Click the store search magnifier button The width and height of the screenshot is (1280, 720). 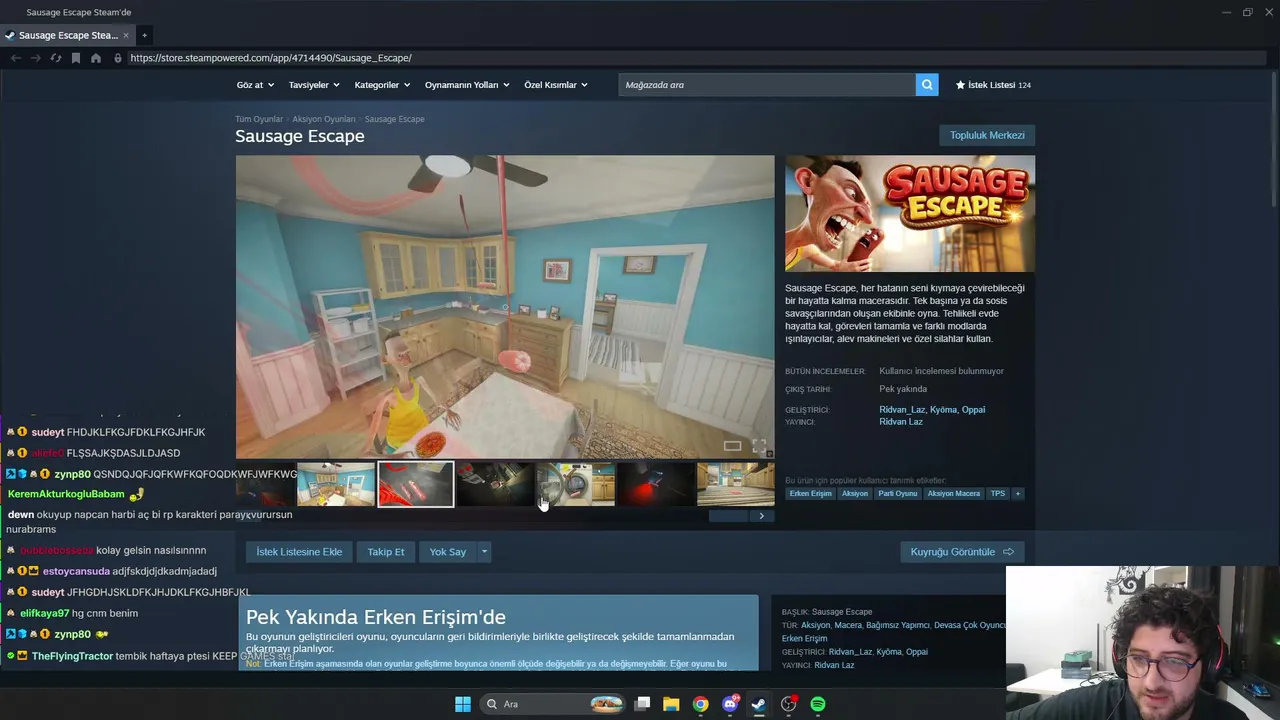click(x=927, y=85)
